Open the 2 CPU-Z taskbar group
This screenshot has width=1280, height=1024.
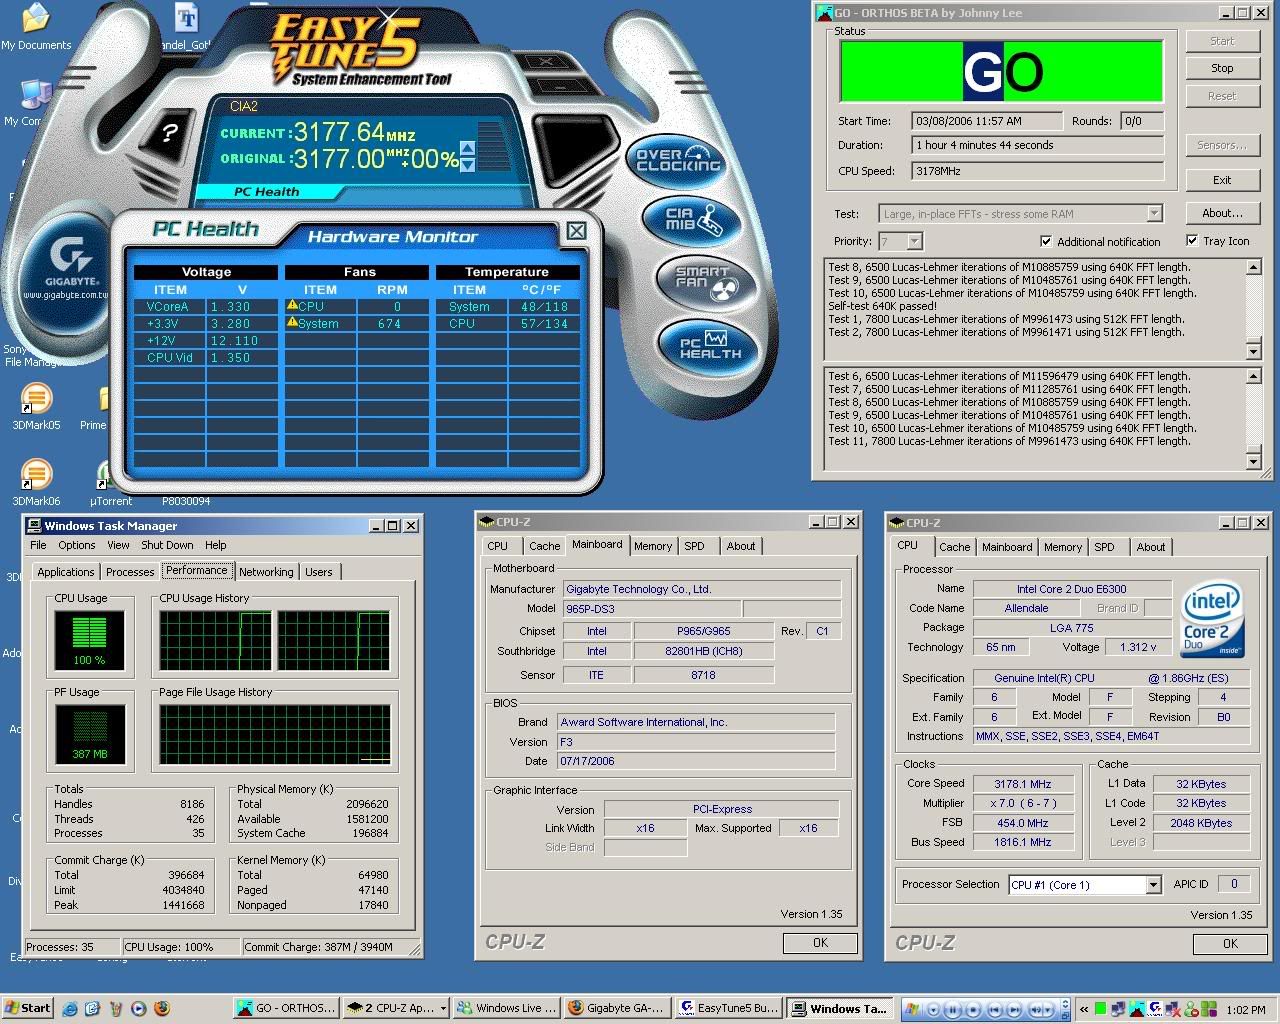click(396, 1009)
